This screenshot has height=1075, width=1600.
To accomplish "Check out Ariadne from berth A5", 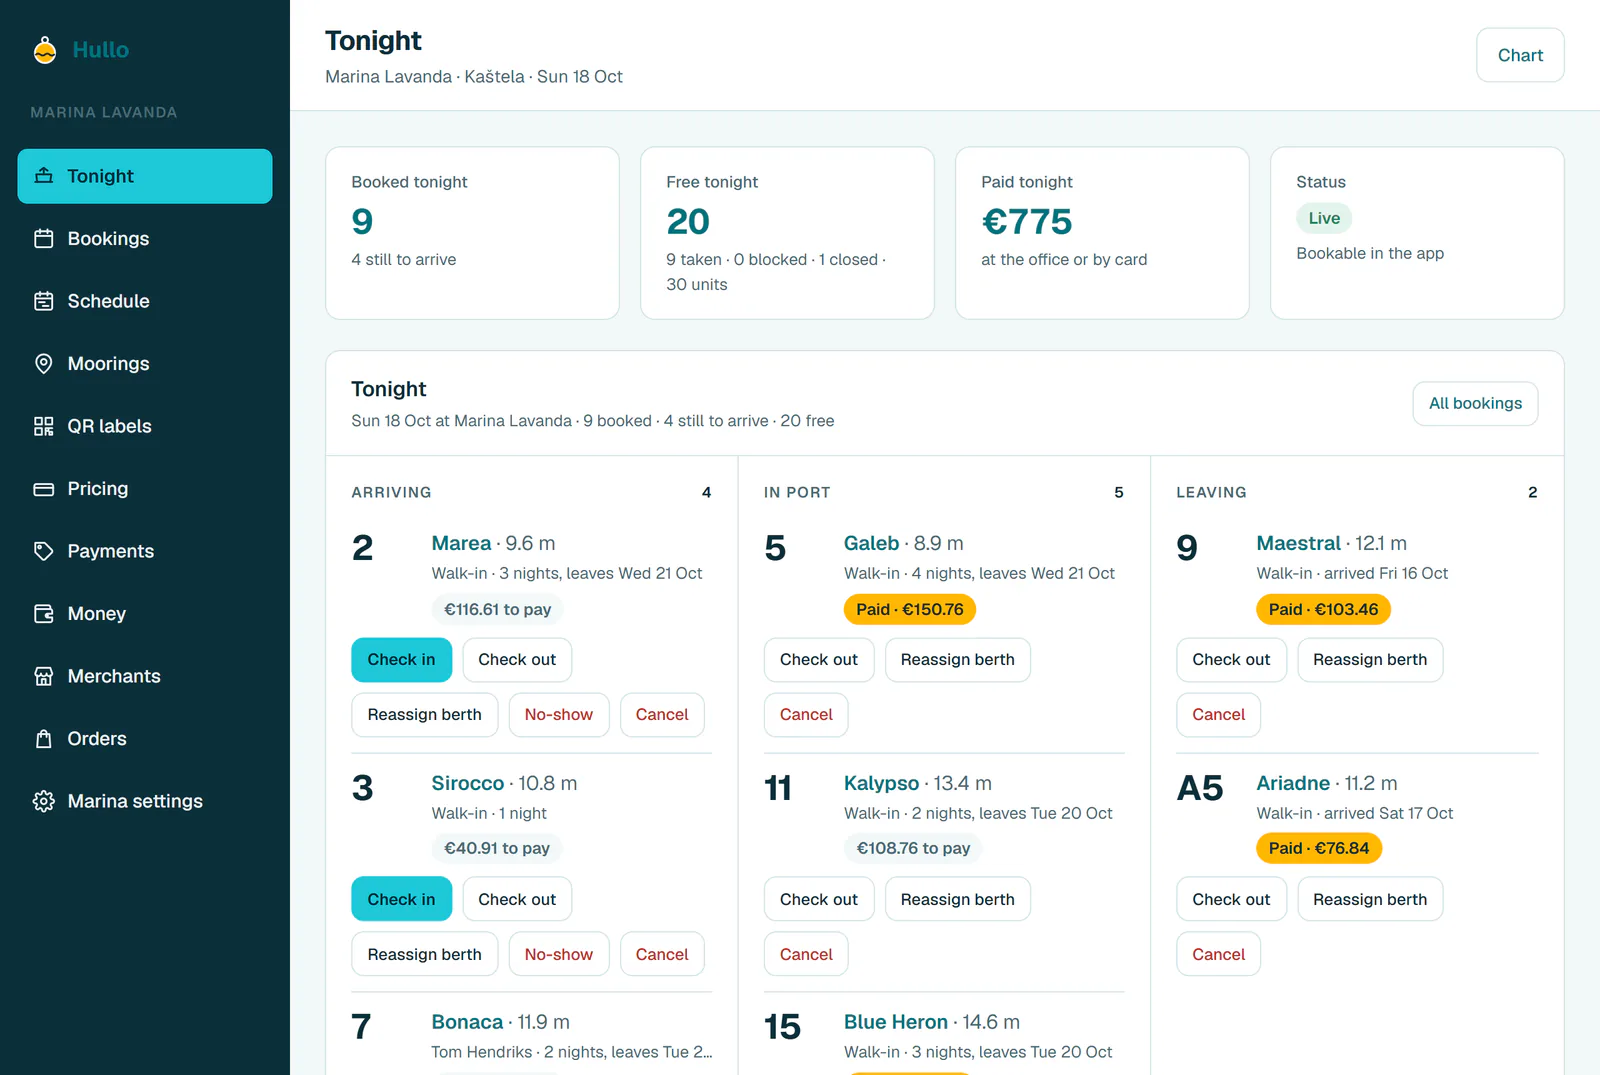I will (1231, 899).
